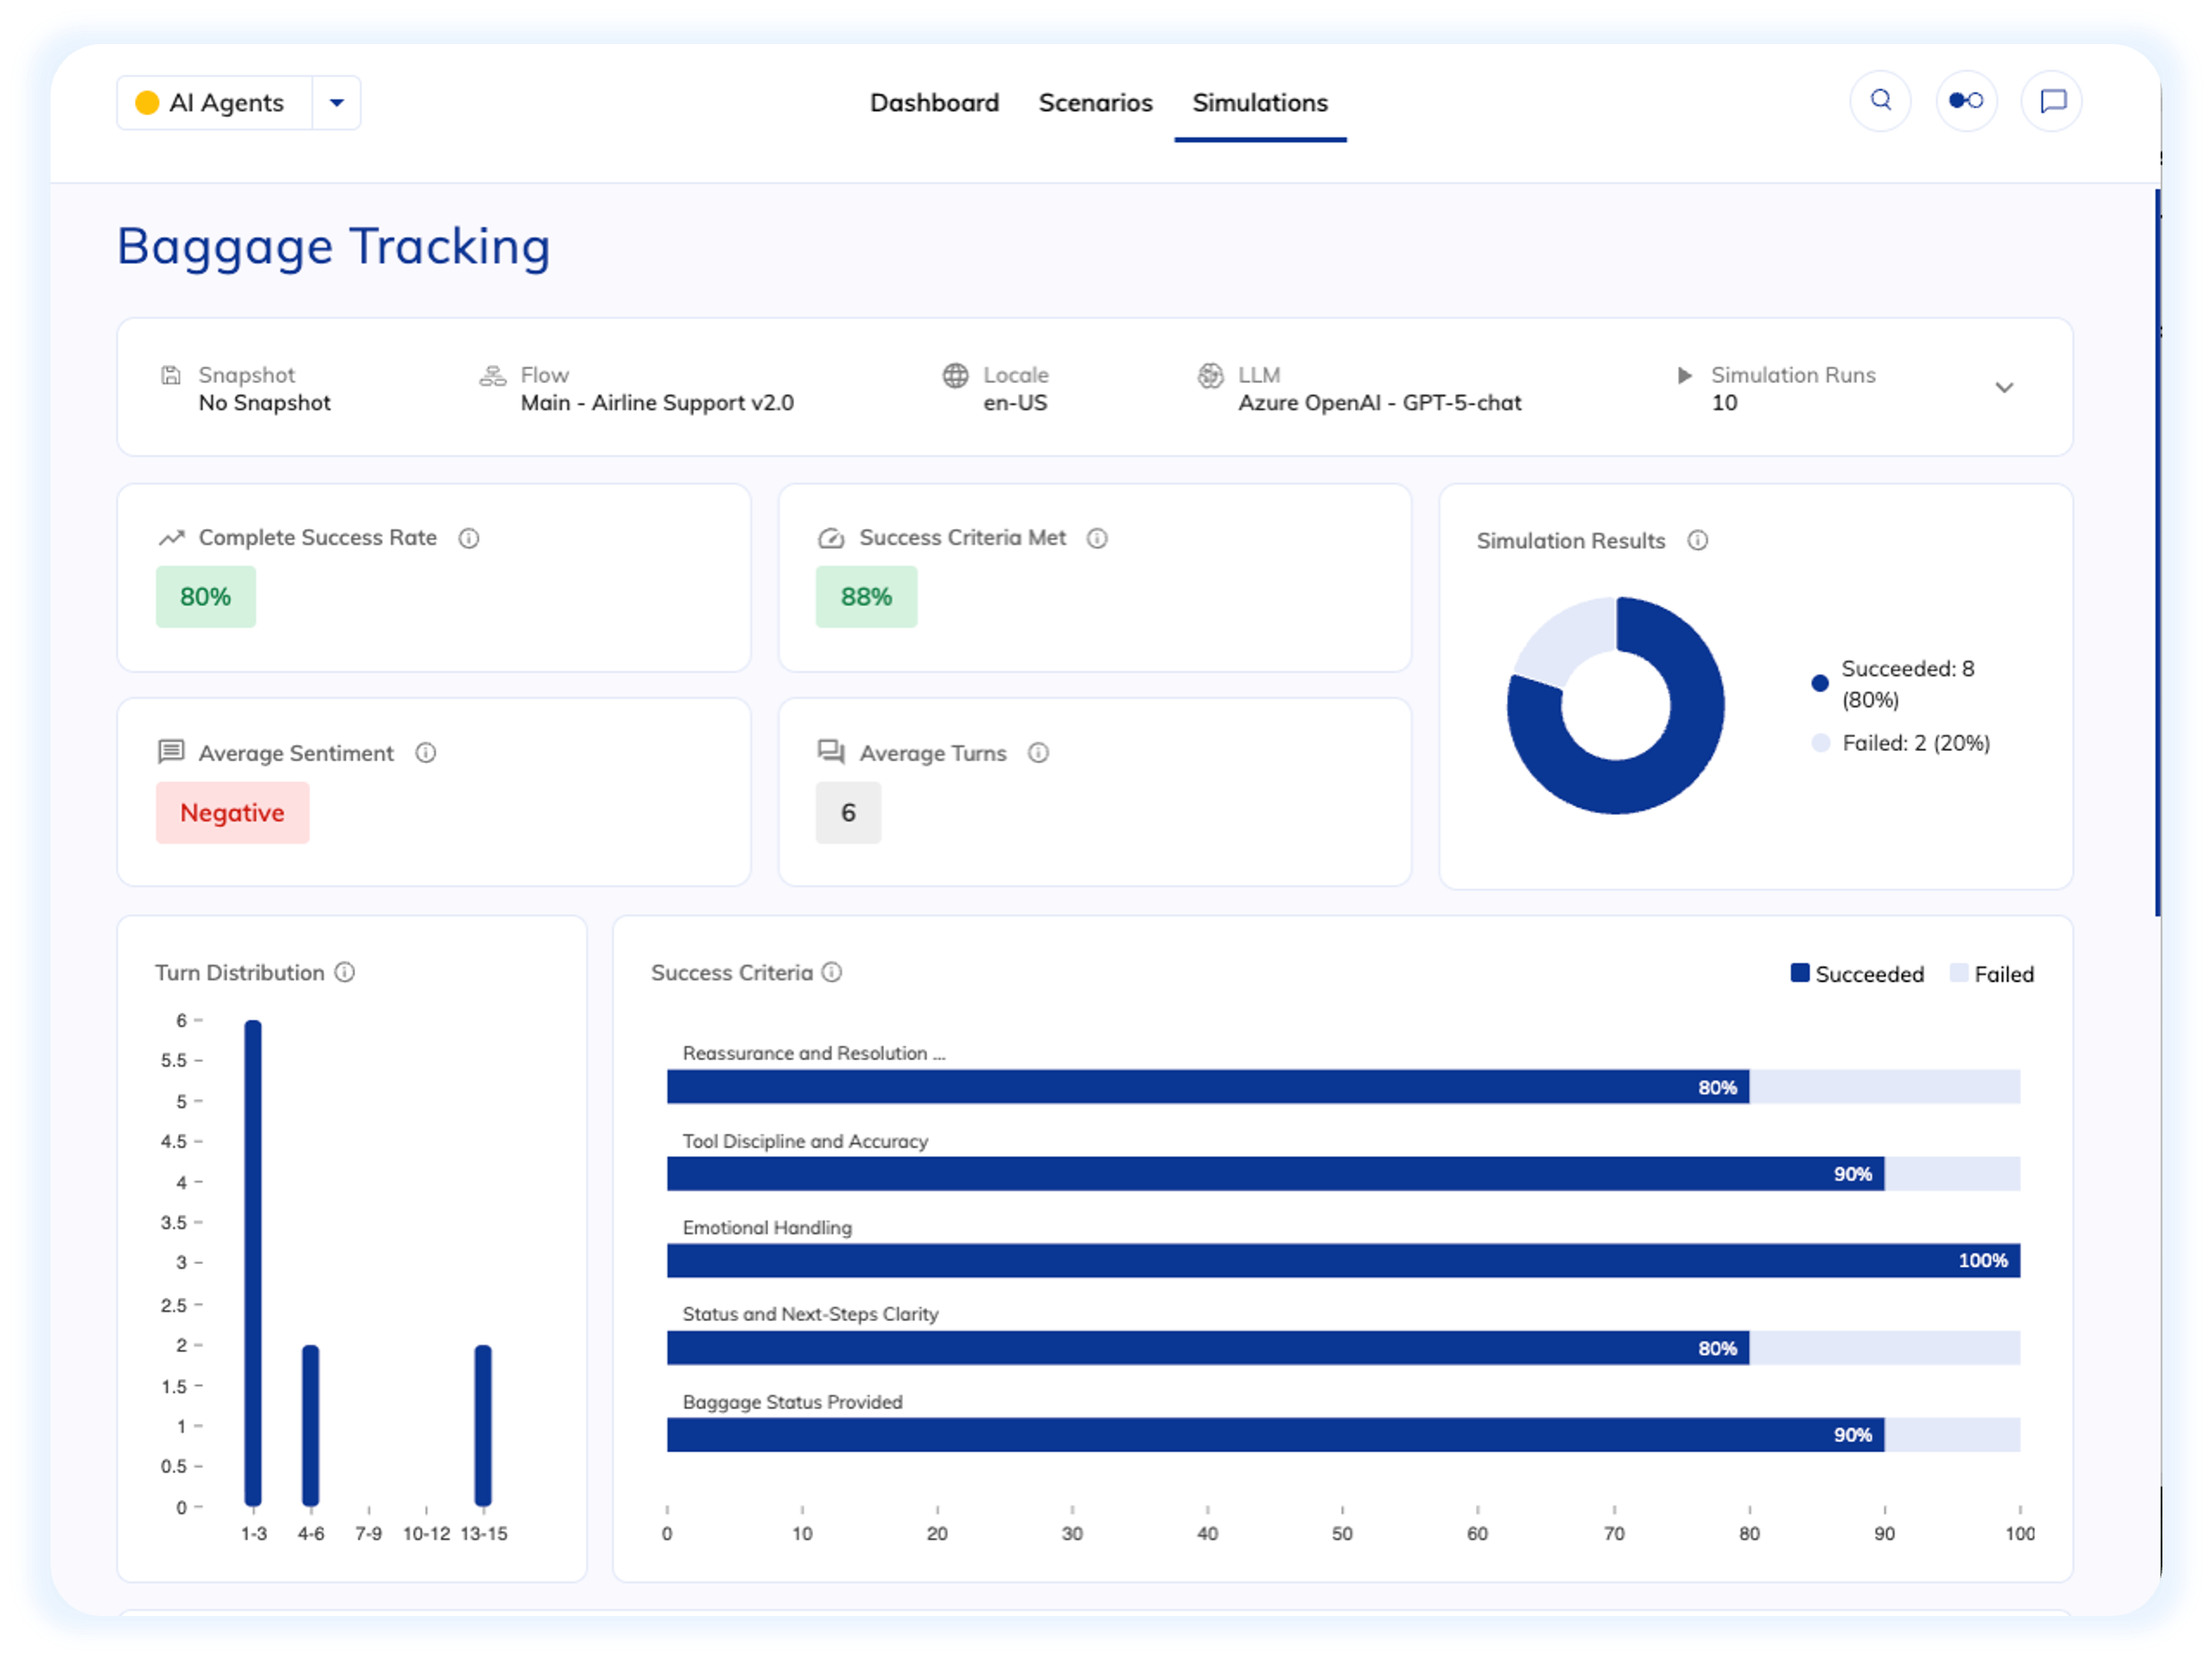Open the Scenarios tab
The height and width of the screenshot is (1661, 2212).
(1095, 102)
